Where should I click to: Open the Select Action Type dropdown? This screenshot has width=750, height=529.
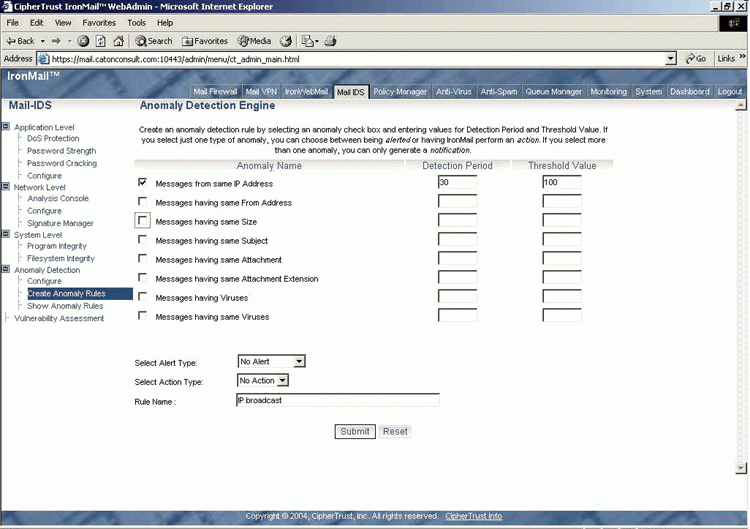click(263, 381)
